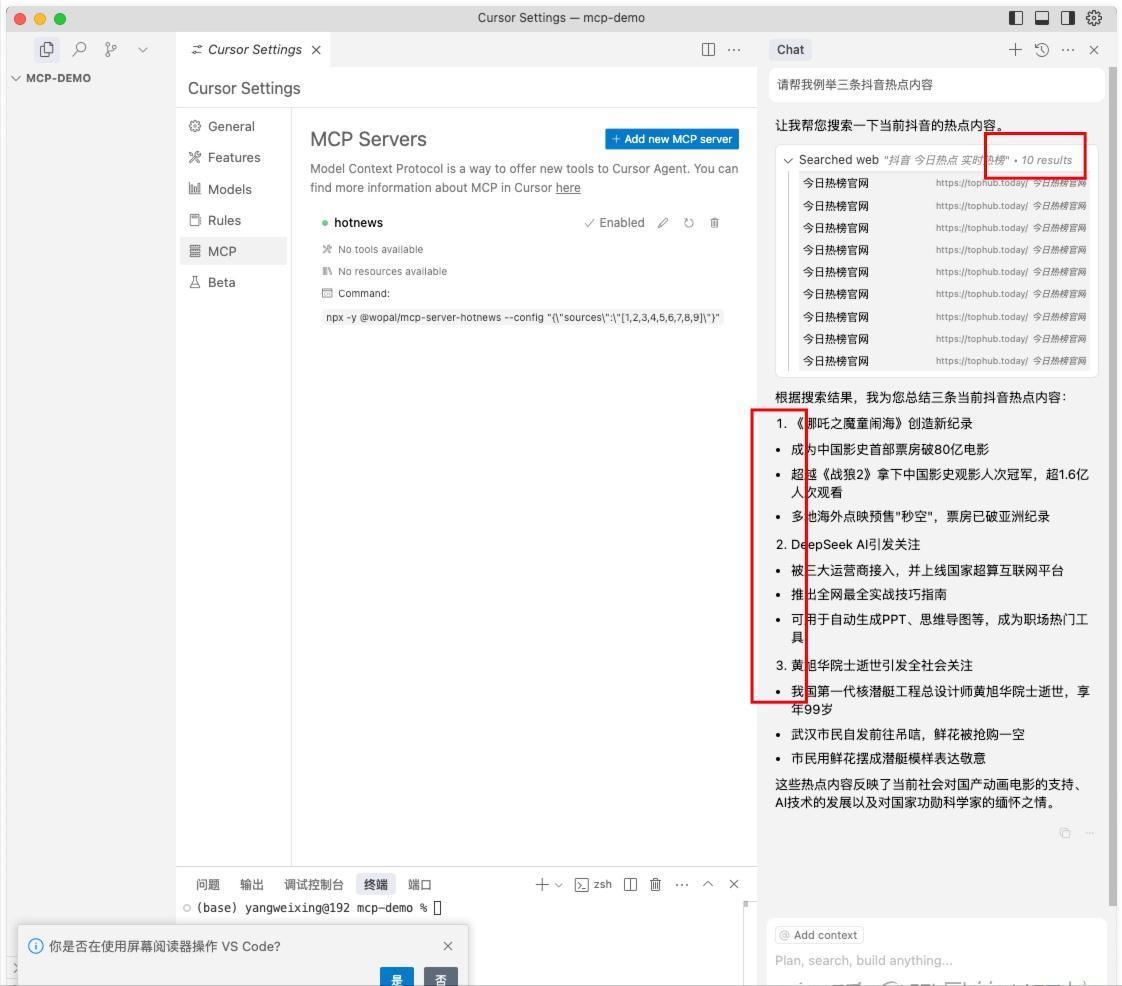Toggle primary sidebar layout icon in title bar
The height and width of the screenshot is (986, 1122).
tap(1016, 18)
